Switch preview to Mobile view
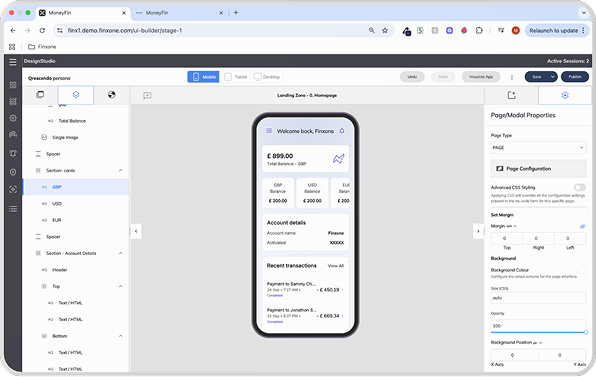This screenshot has width=596, height=377. (x=203, y=77)
